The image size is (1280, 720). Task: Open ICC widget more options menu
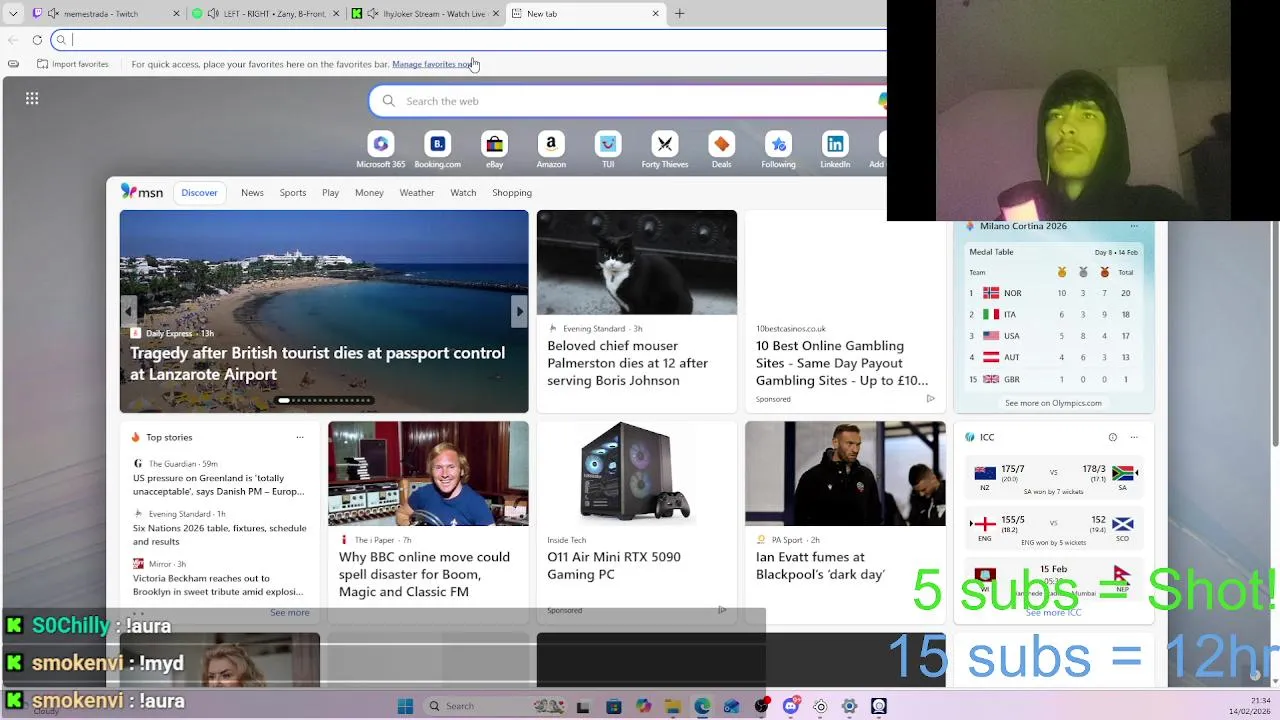pyautogui.click(x=1134, y=437)
